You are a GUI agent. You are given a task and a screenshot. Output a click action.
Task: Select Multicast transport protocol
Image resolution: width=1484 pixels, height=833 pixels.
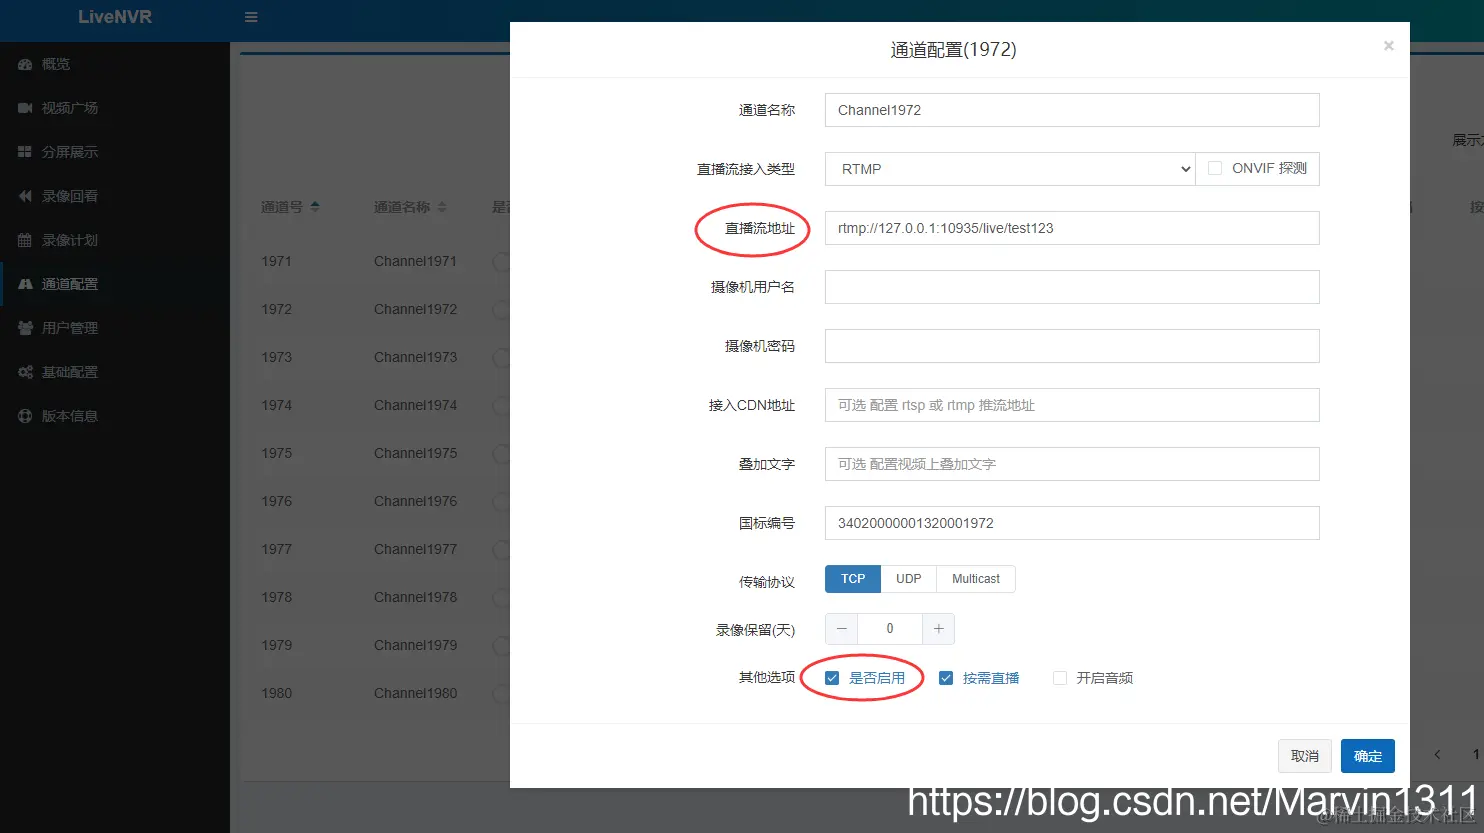974,578
